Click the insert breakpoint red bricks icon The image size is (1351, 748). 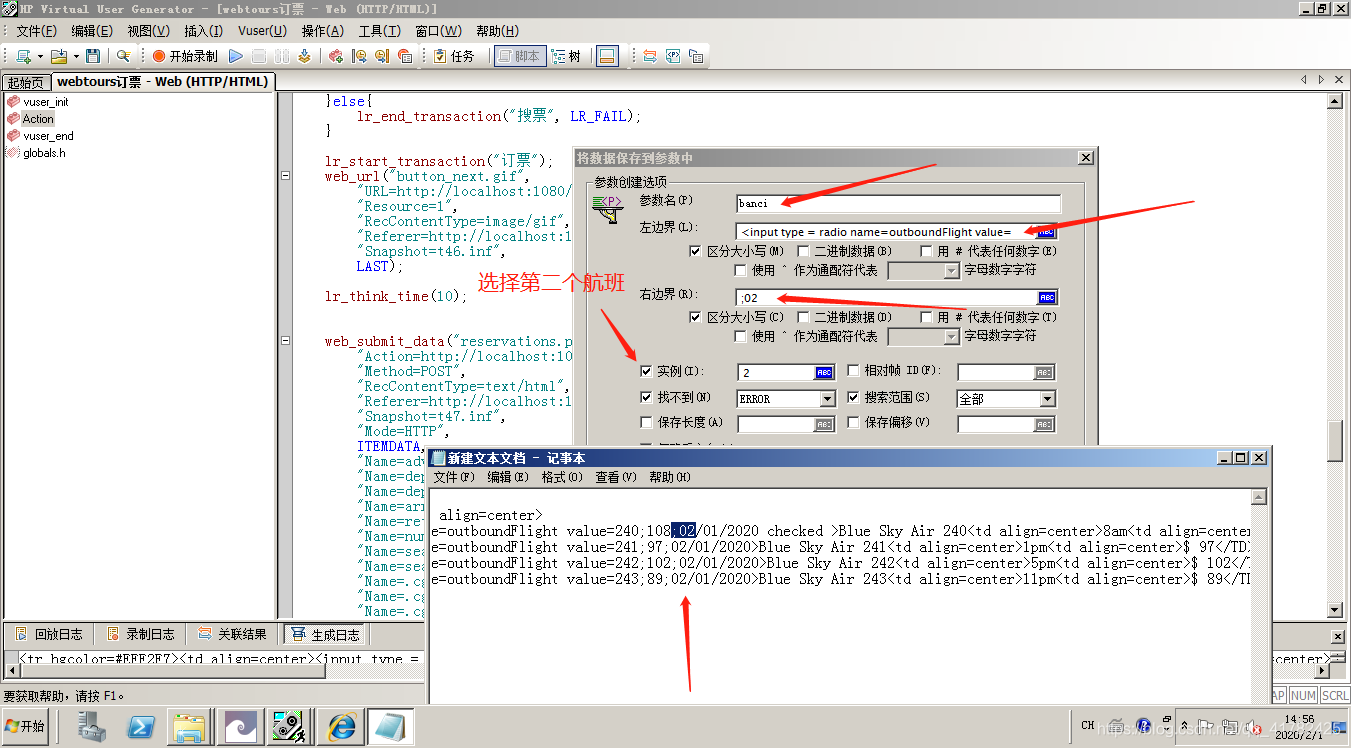coord(336,56)
